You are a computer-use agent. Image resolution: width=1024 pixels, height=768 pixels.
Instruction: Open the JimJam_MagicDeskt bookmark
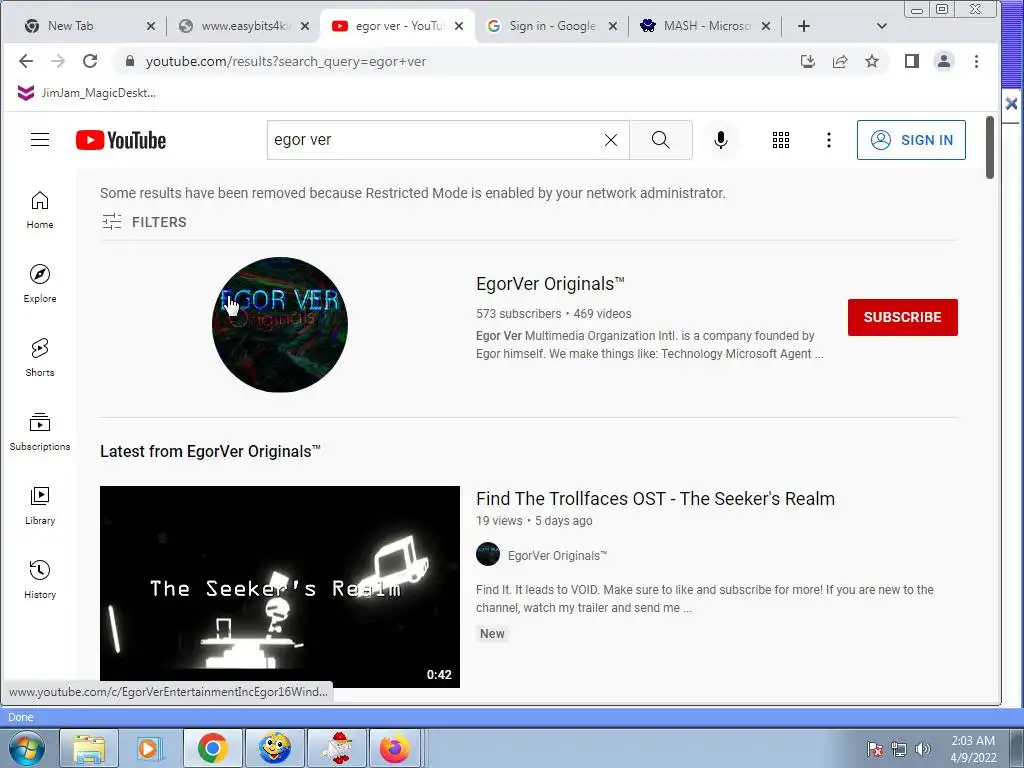click(x=88, y=93)
